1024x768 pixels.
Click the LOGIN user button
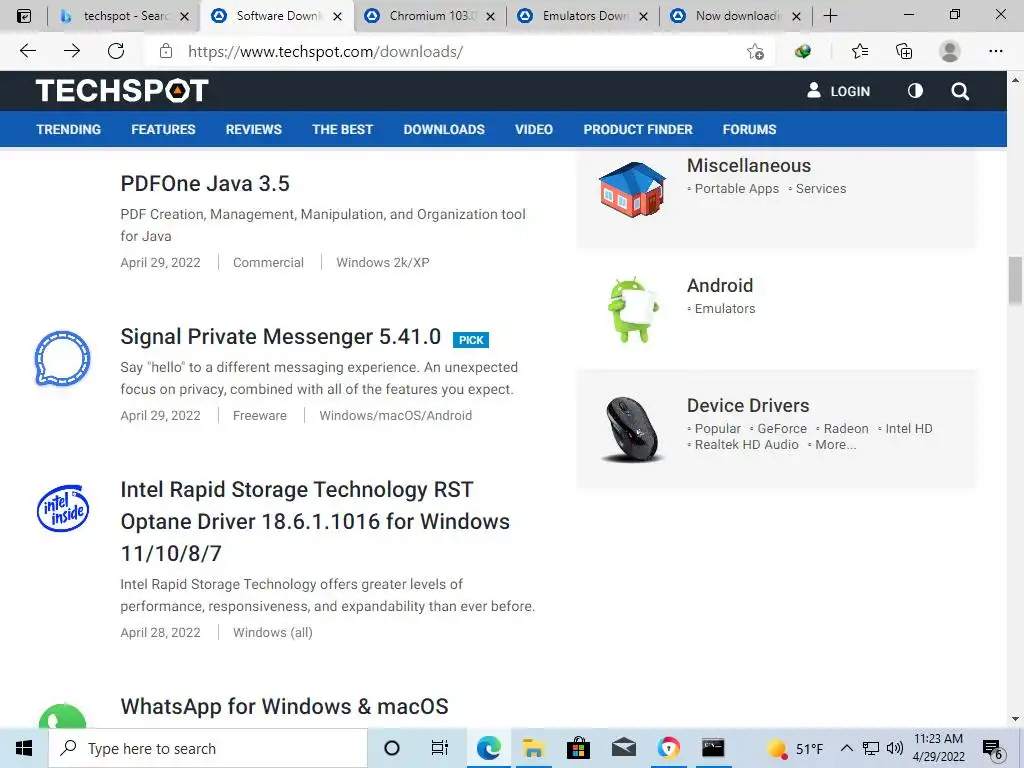[x=839, y=91]
